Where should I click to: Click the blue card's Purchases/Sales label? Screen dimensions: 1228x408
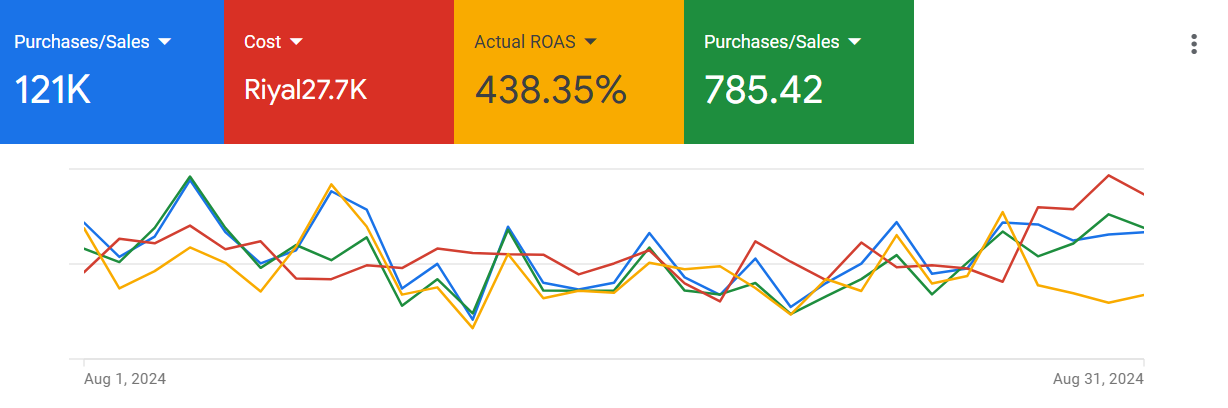tap(81, 42)
